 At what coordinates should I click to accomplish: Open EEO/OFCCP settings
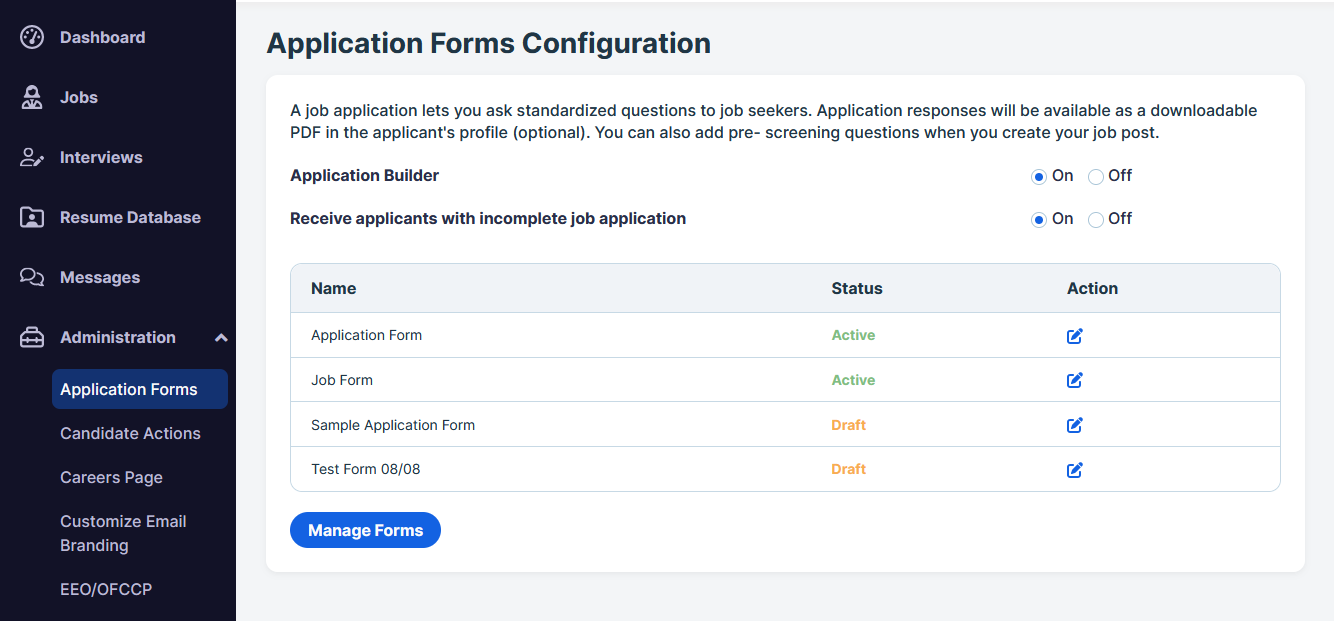click(x=106, y=589)
